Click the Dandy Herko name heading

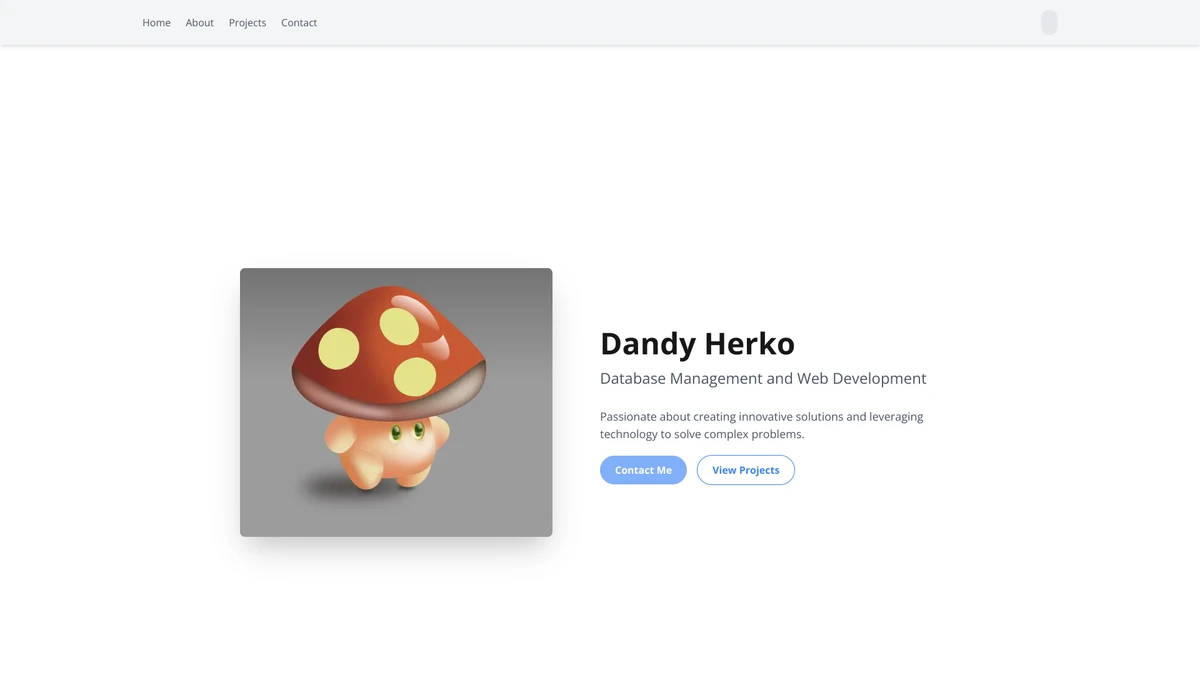tap(697, 344)
